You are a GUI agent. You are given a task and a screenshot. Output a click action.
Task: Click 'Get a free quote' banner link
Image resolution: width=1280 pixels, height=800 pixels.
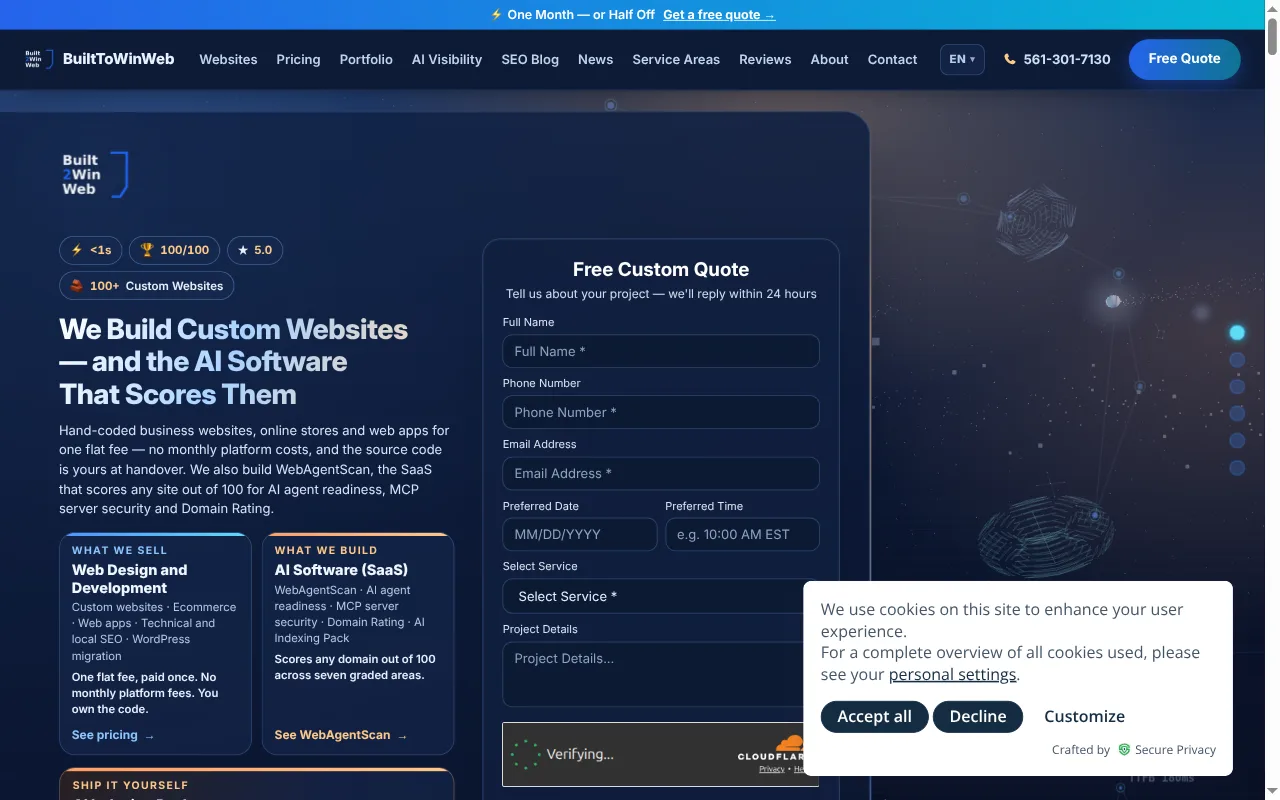pos(719,15)
